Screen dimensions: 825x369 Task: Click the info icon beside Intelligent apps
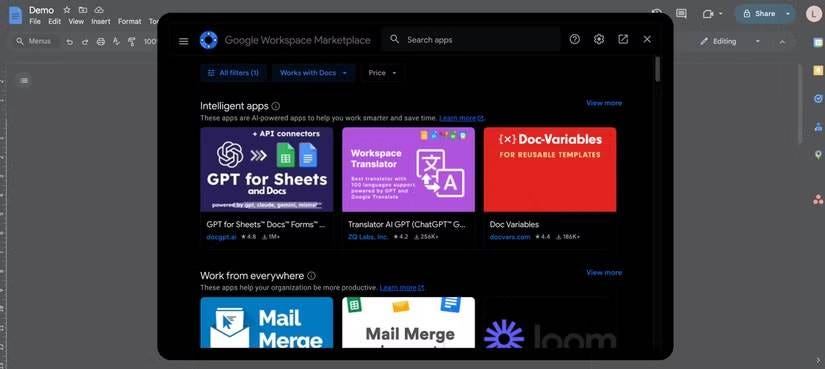276,106
